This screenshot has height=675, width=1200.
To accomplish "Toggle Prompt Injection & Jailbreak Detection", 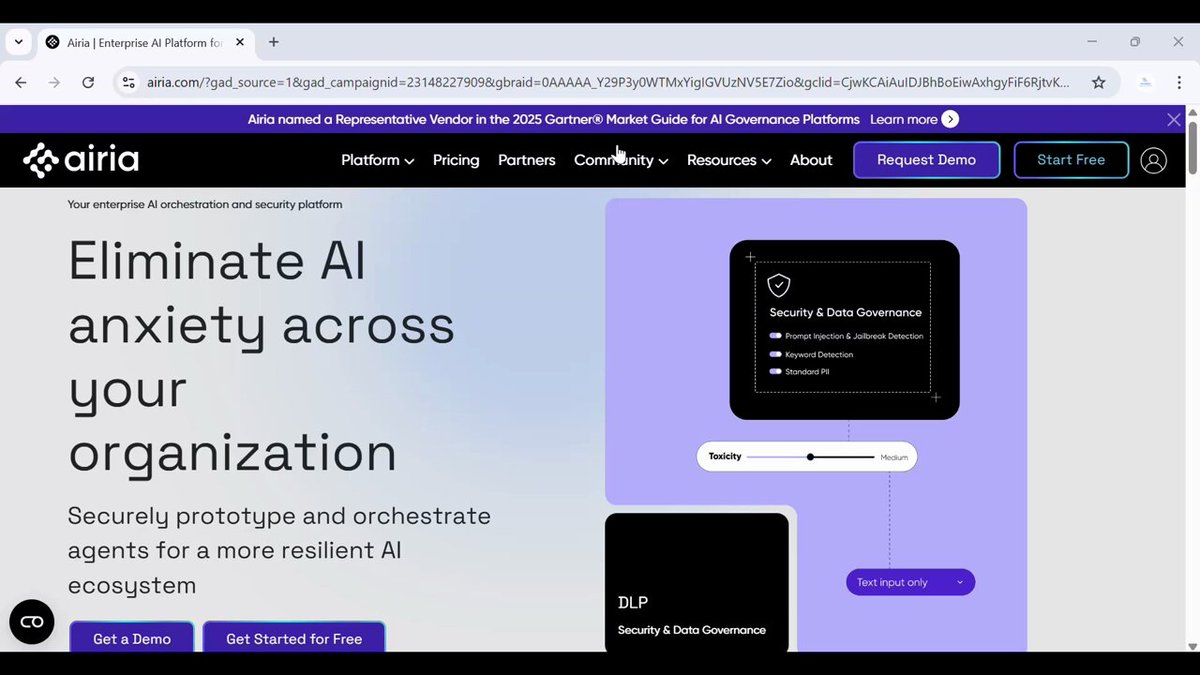I will click(x=775, y=336).
